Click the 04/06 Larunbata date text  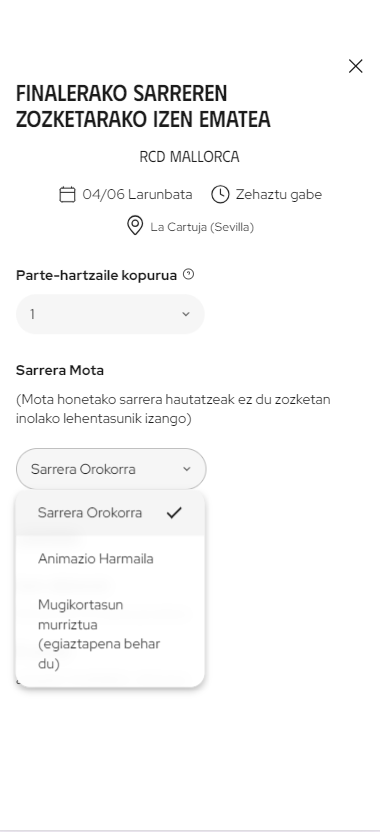click(137, 195)
